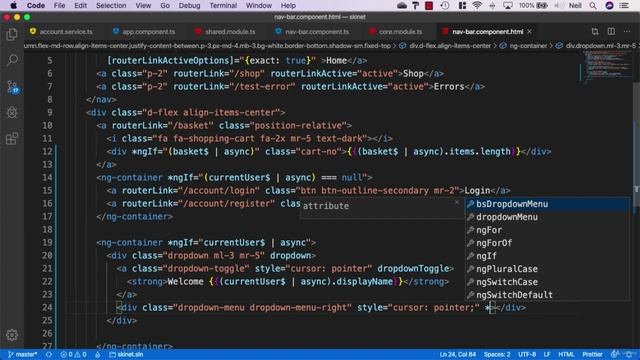Open the Debug view in activity bar
Viewport: 640px width, 360px height.
(x=12, y=112)
